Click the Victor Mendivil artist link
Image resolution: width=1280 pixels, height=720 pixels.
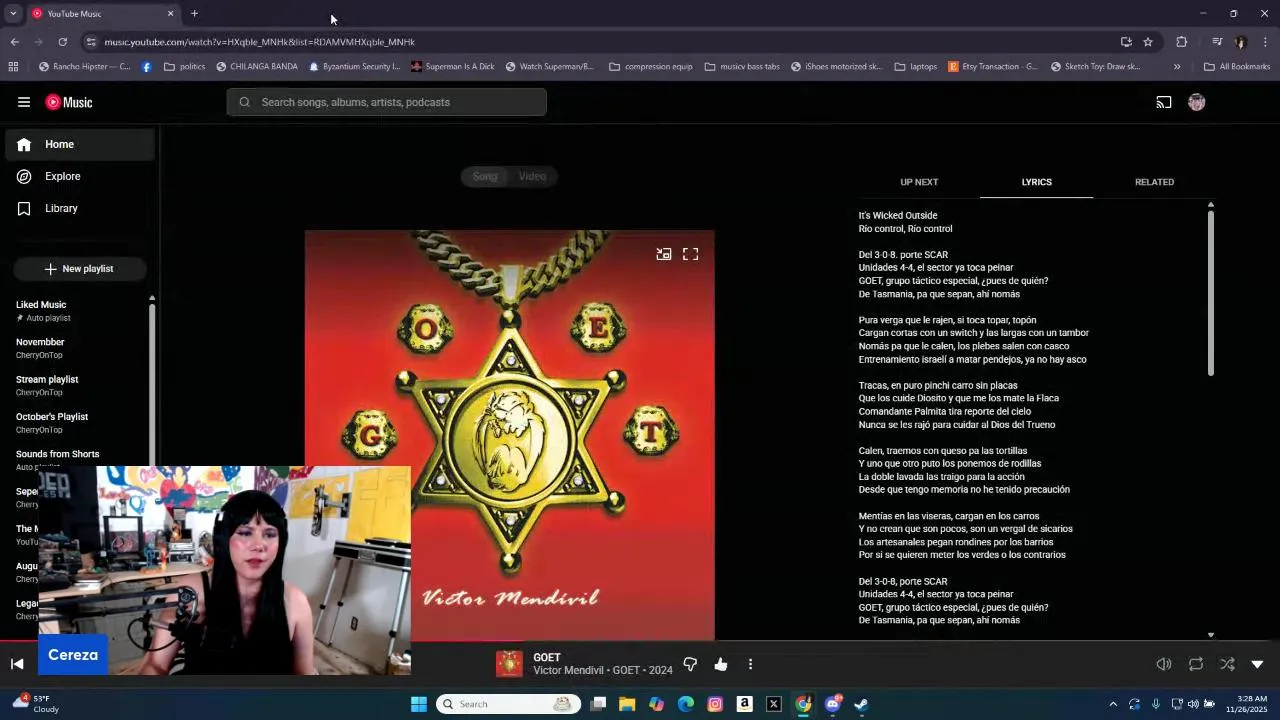click(567, 670)
